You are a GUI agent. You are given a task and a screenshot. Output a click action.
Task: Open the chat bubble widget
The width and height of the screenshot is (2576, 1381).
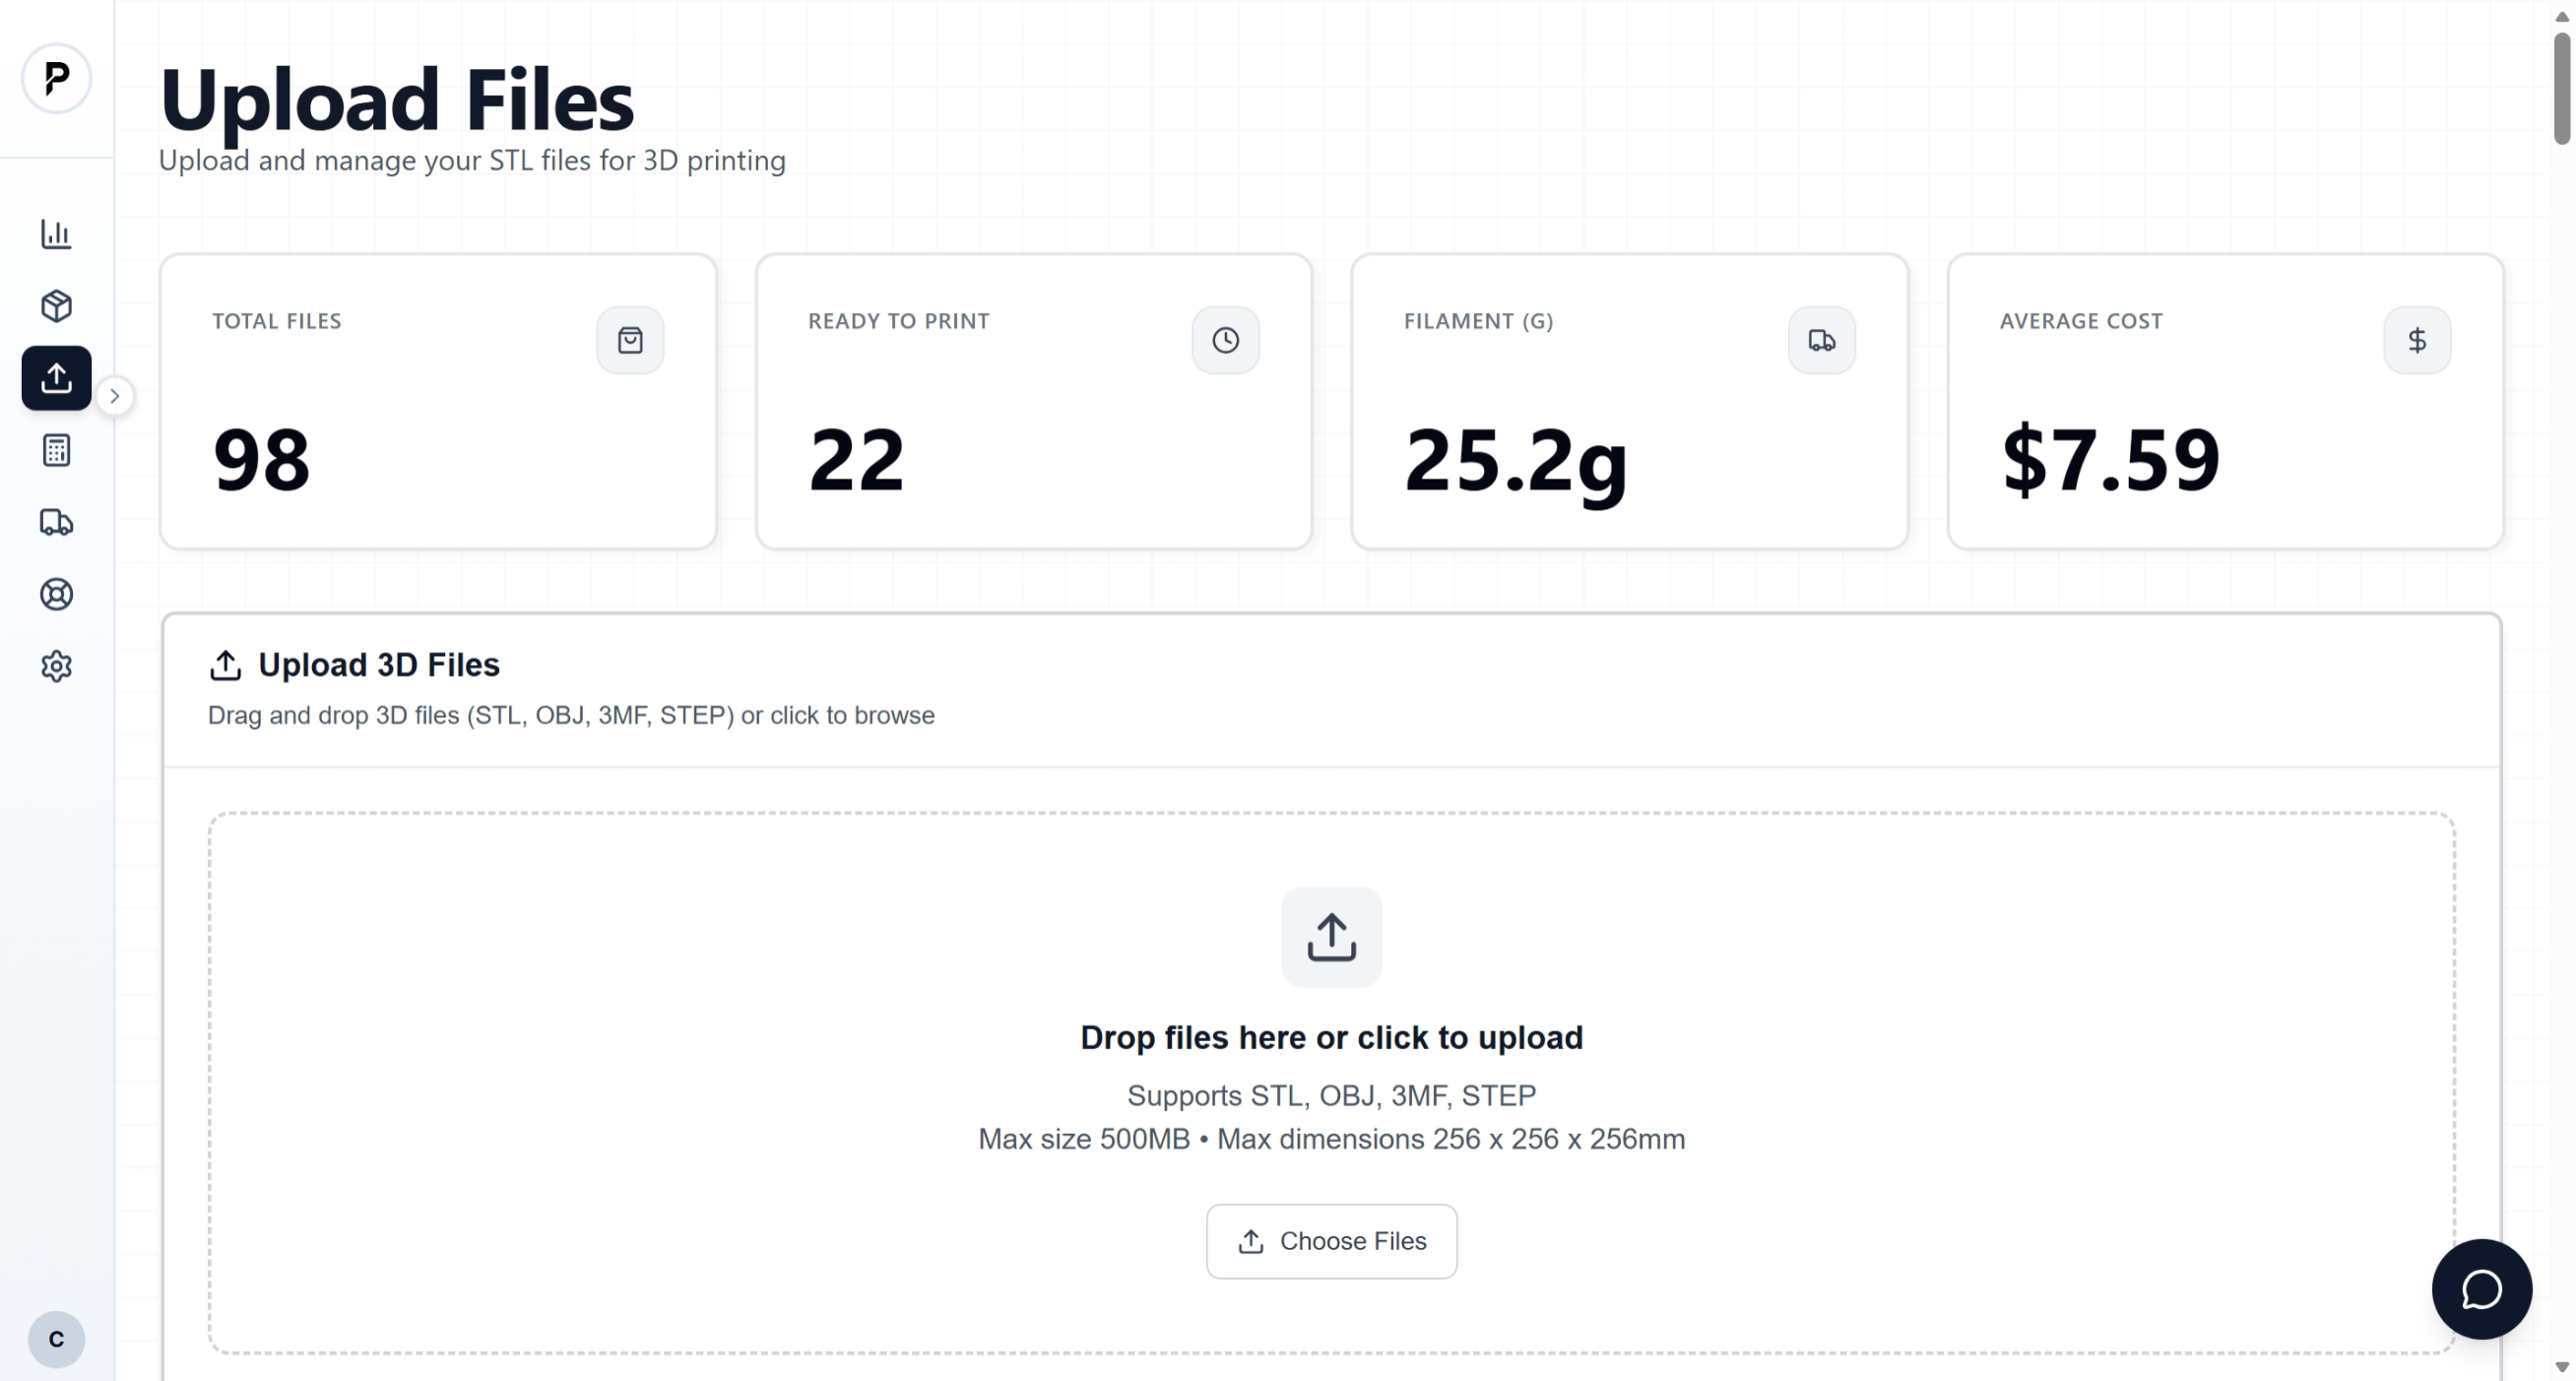coord(2481,1289)
